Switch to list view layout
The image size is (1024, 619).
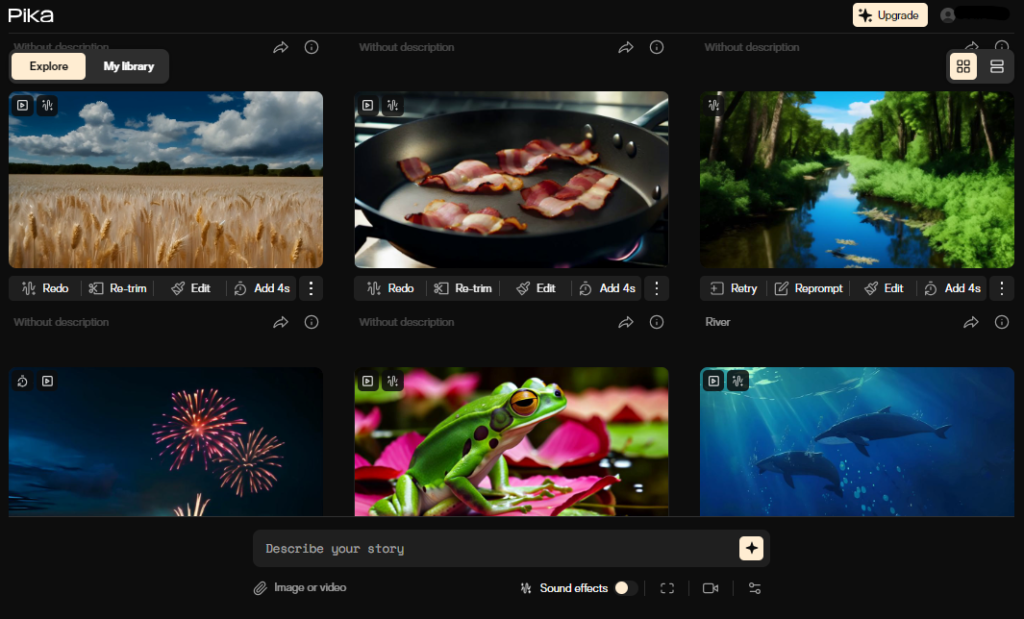click(x=997, y=67)
